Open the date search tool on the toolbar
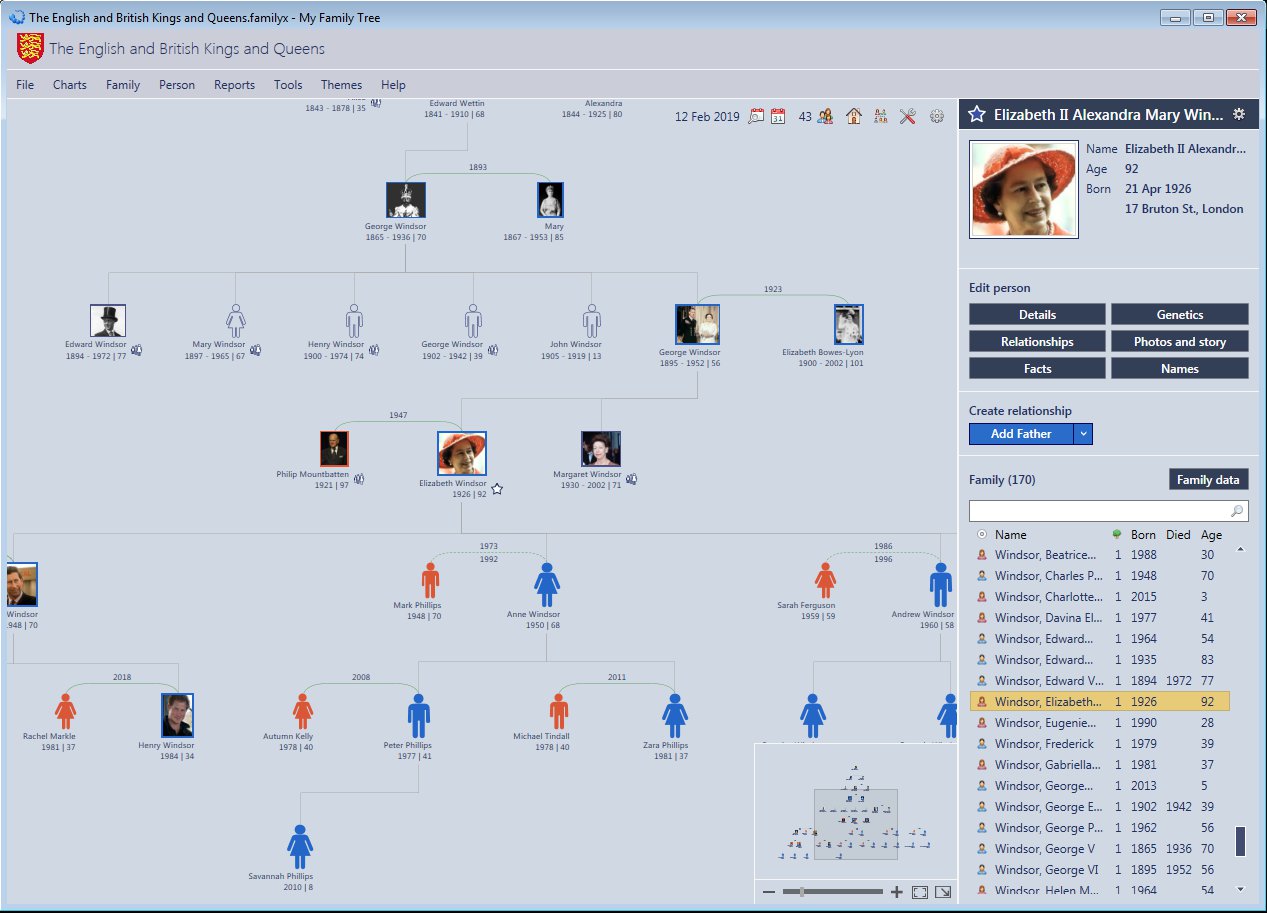 coord(756,116)
